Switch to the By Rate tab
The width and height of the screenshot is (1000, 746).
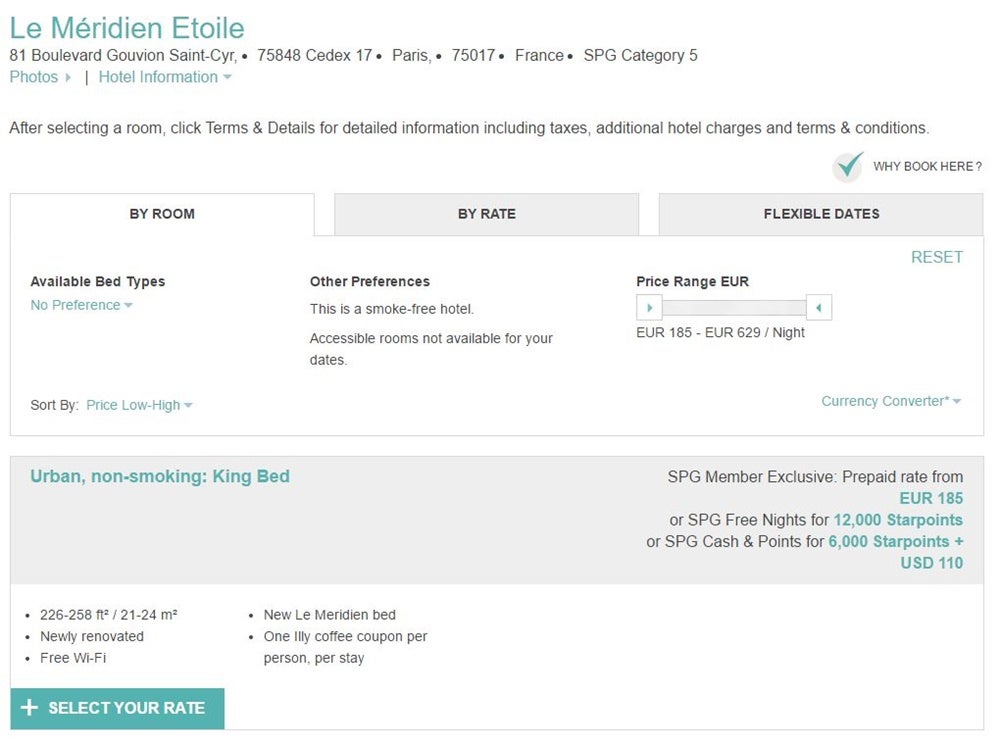click(487, 214)
